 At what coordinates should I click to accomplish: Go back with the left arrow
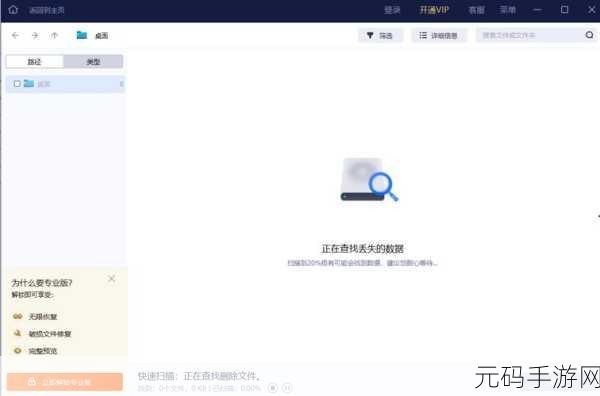point(15,36)
